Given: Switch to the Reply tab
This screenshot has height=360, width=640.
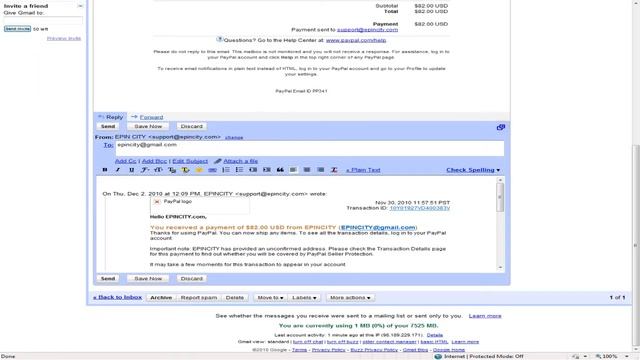Looking at the screenshot, I should point(111,117).
